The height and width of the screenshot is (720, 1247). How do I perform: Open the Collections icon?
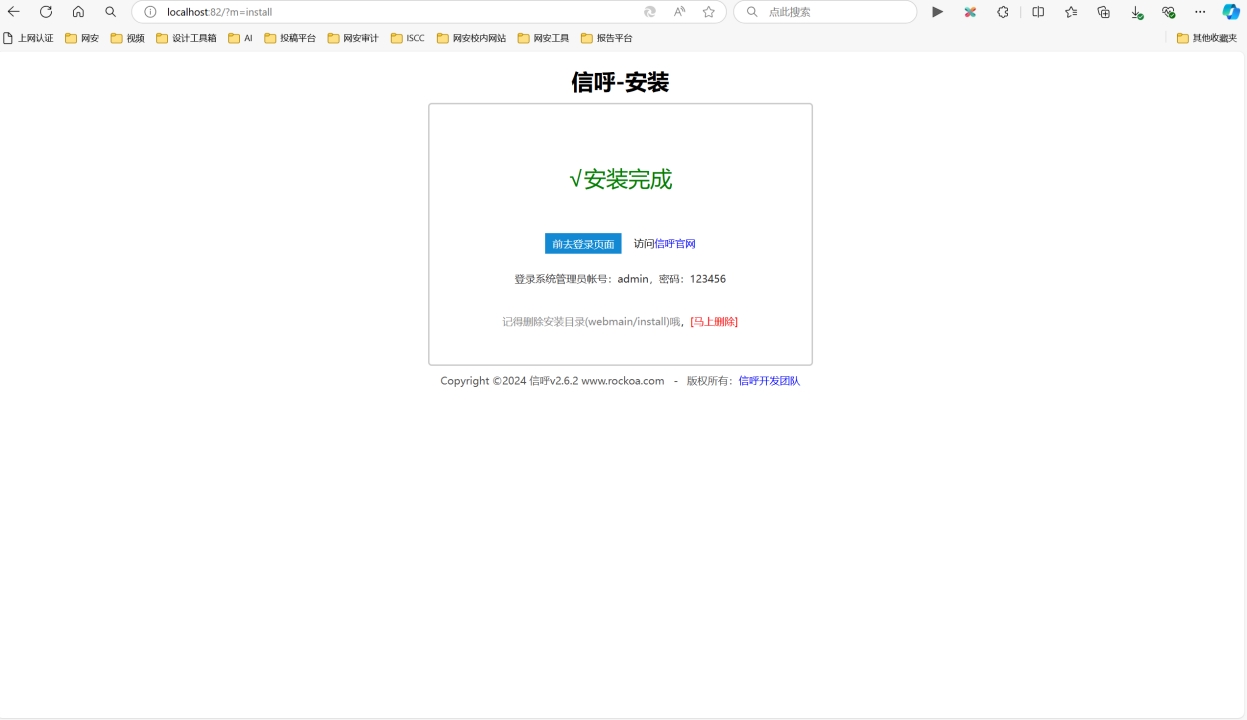[1104, 12]
